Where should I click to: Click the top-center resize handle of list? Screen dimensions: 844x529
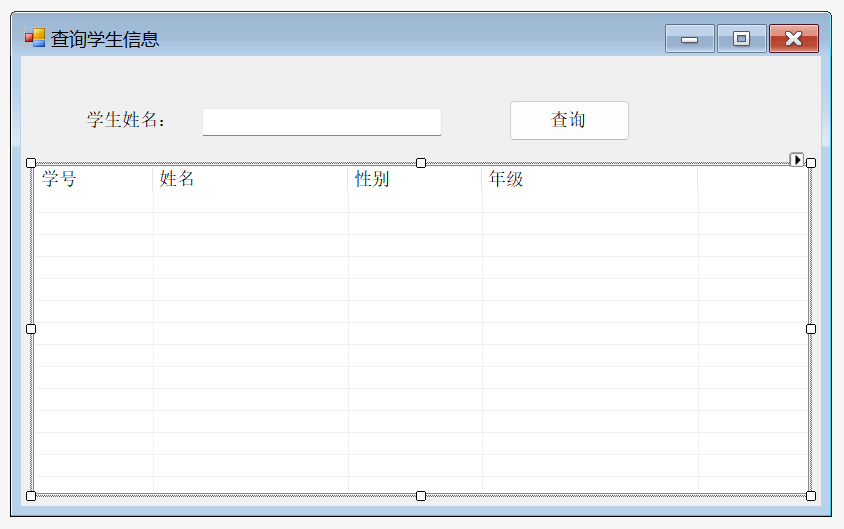(421, 163)
